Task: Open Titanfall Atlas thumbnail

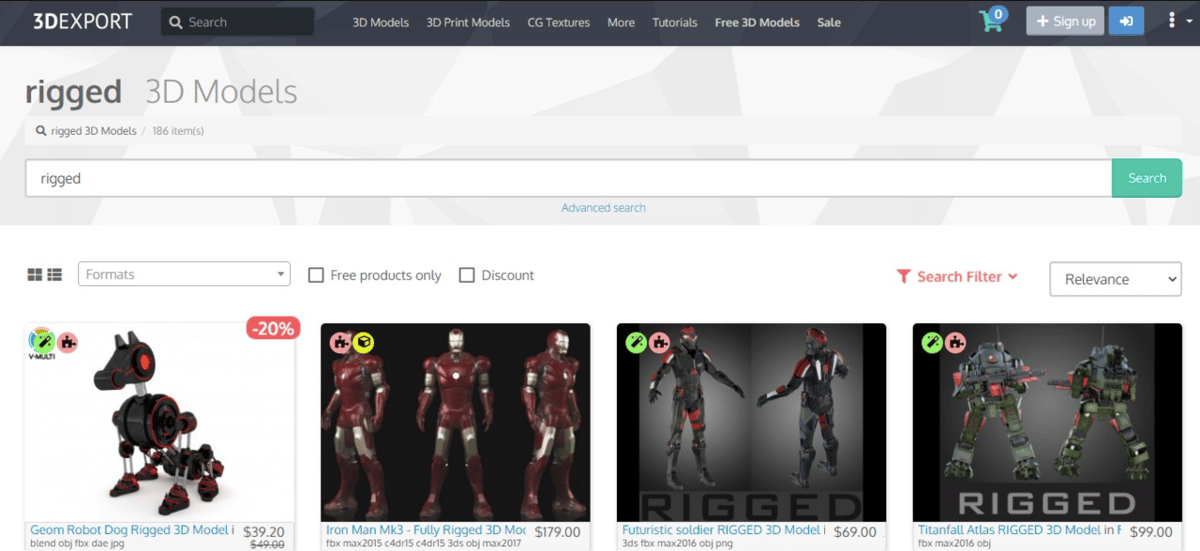Action: click(x=1048, y=421)
